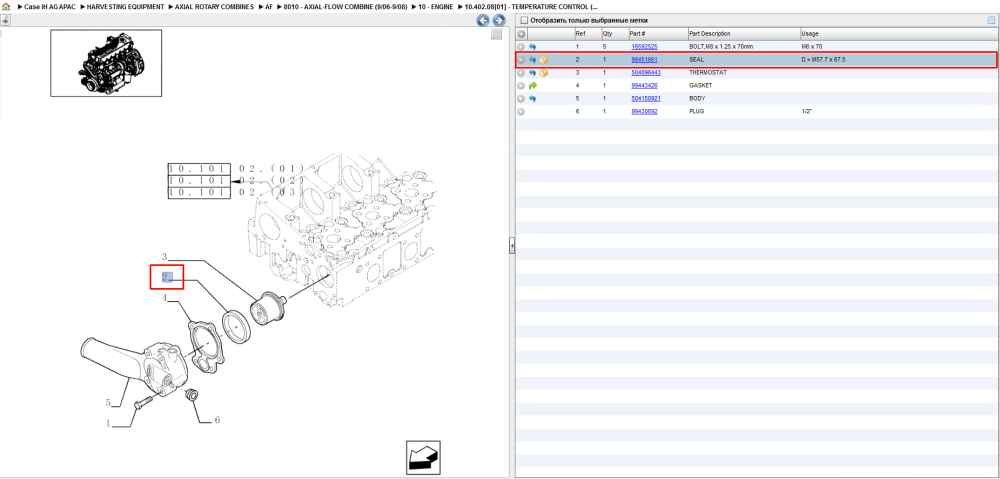Click highlighted callout 2 in diagram
The height and width of the screenshot is (479, 1000).
[166, 277]
